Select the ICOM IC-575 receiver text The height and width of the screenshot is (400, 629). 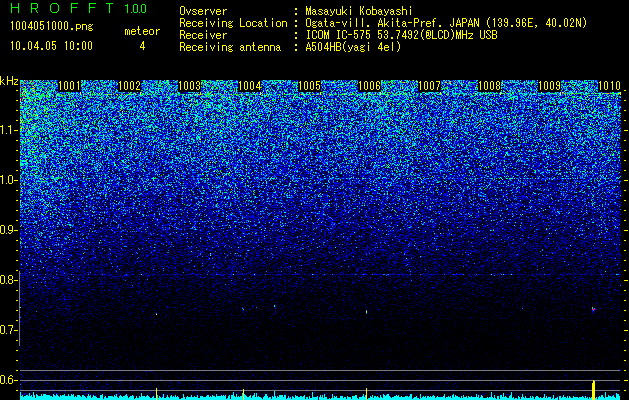(401, 35)
